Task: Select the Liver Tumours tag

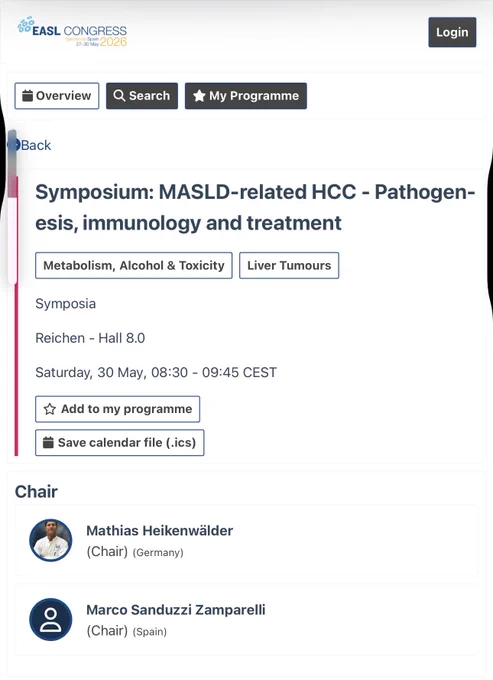Action: (x=289, y=265)
